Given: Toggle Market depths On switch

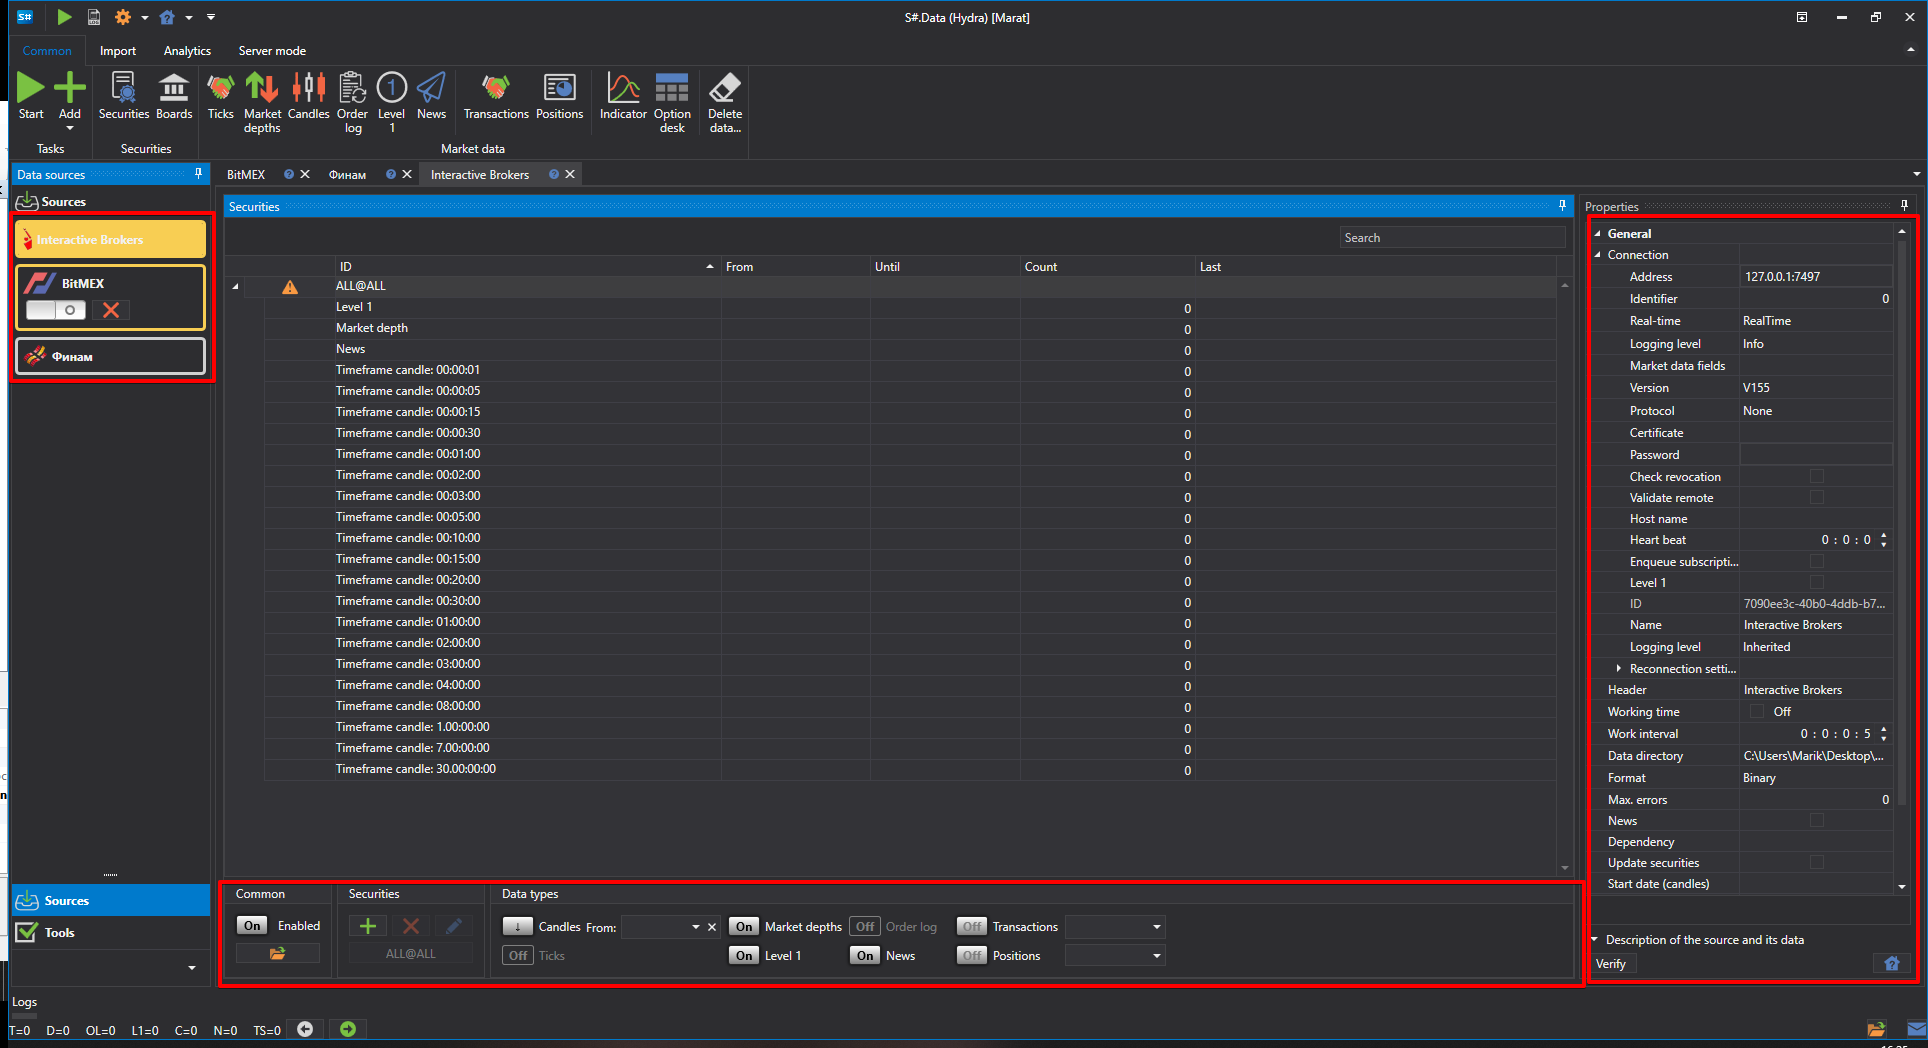Looking at the screenshot, I should coord(744,927).
